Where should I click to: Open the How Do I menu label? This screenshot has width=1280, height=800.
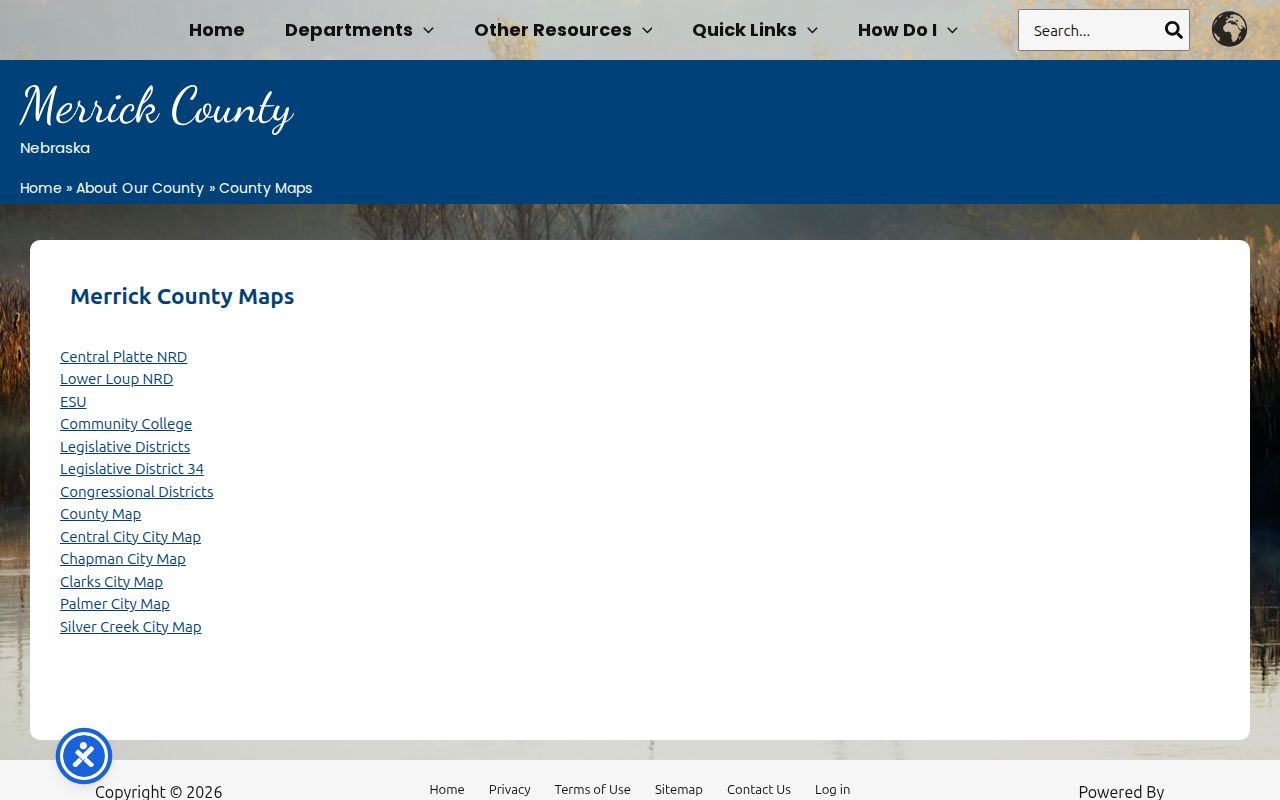[x=897, y=30]
